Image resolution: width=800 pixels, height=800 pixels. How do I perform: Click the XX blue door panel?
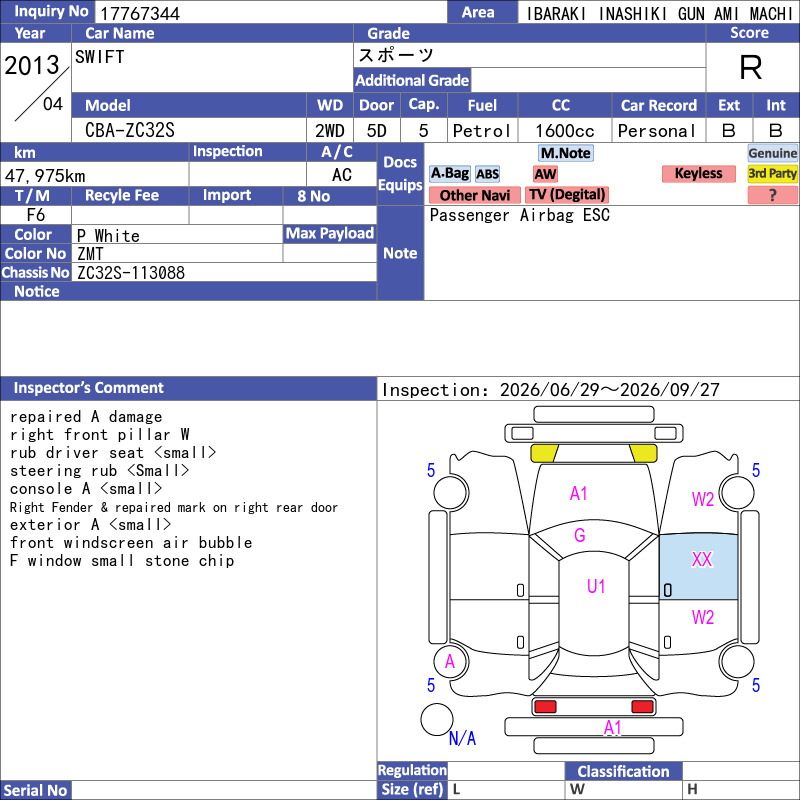click(698, 567)
